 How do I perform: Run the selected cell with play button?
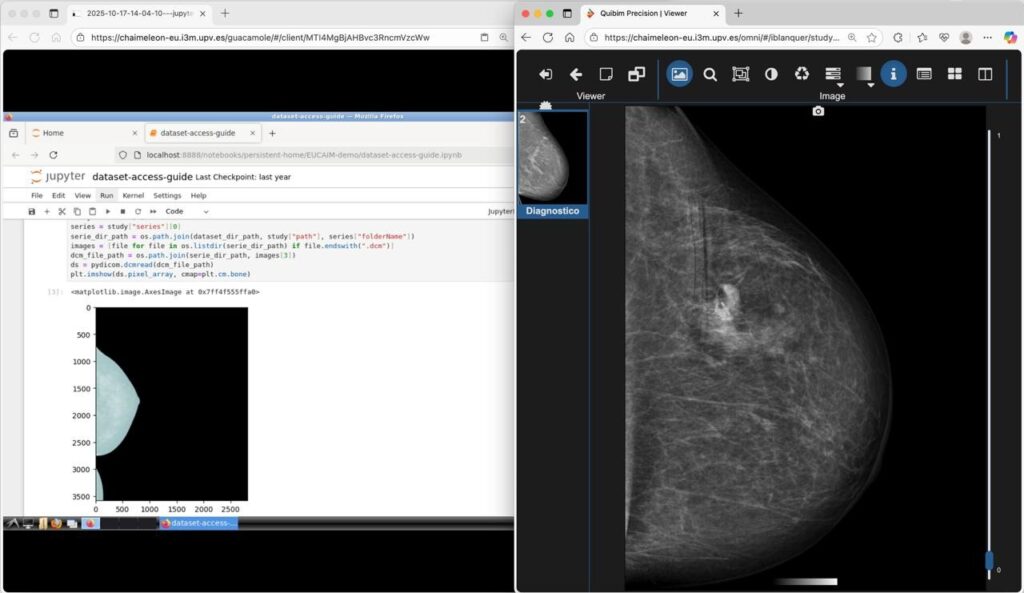coord(108,212)
